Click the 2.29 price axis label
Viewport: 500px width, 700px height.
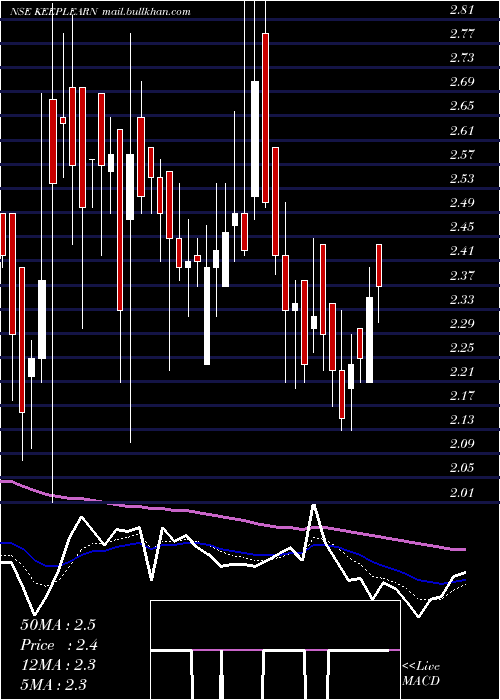tap(462, 324)
